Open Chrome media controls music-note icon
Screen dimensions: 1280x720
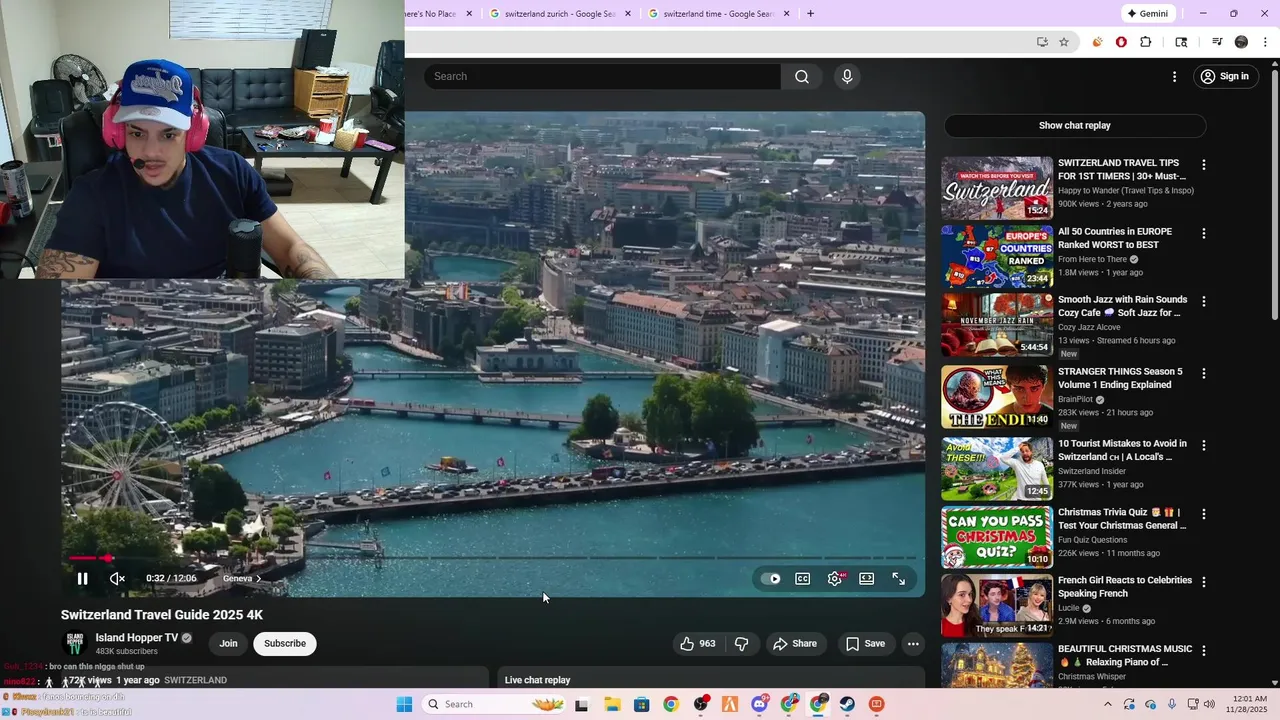coord(1217,42)
